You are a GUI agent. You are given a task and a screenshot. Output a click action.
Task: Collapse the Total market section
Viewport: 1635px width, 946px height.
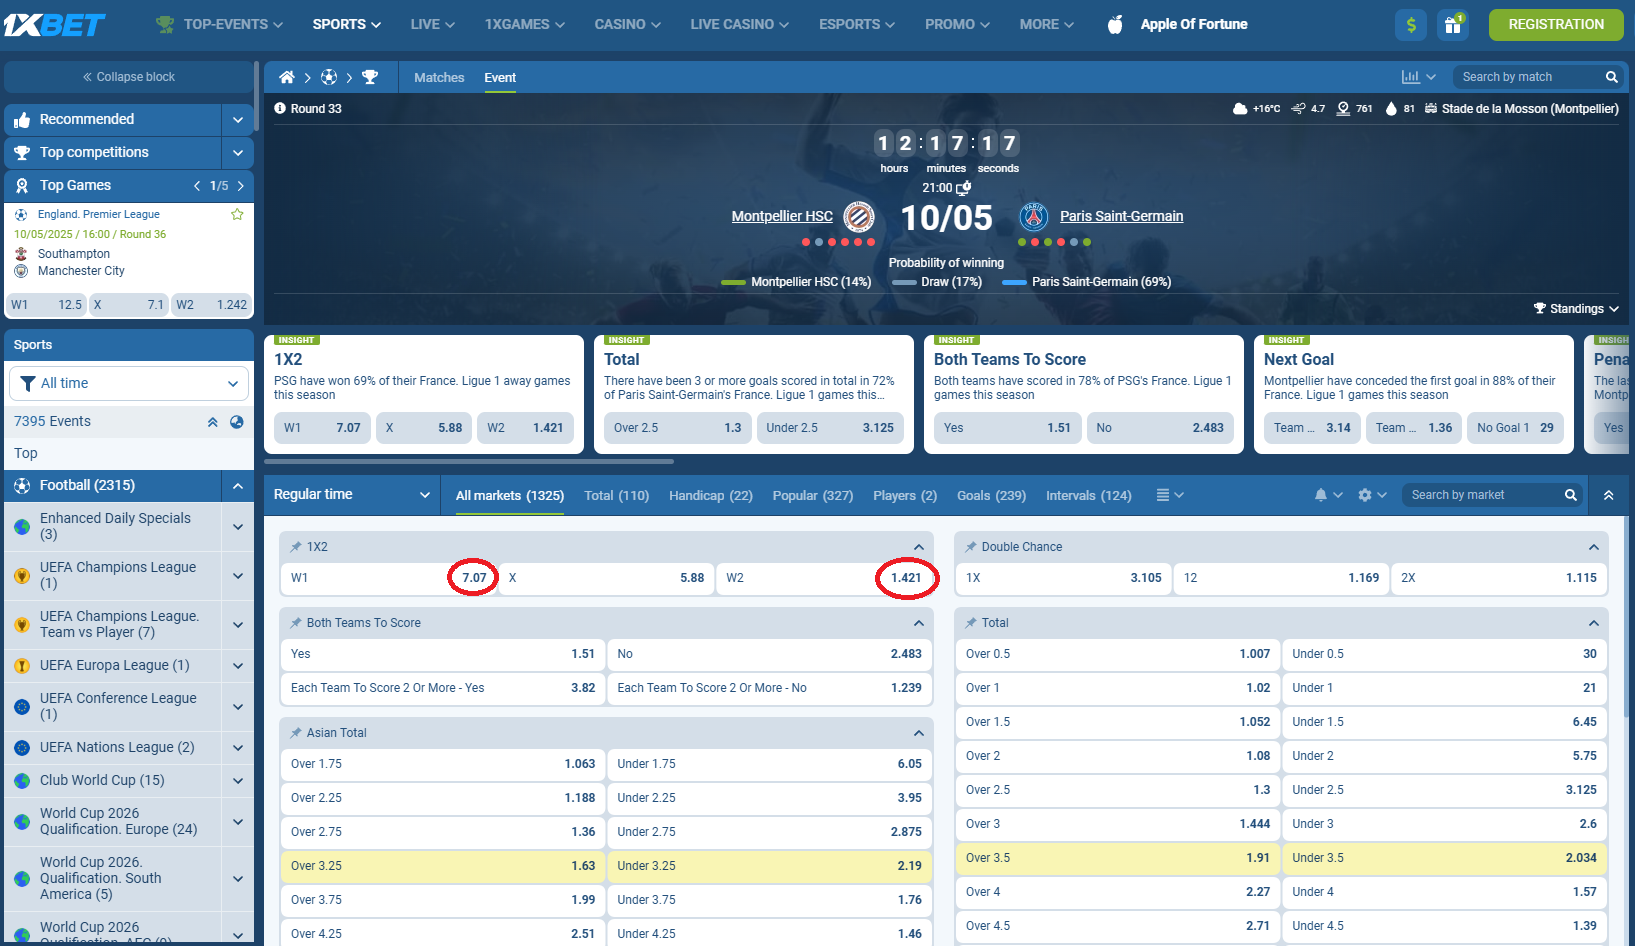[x=1594, y=623]
